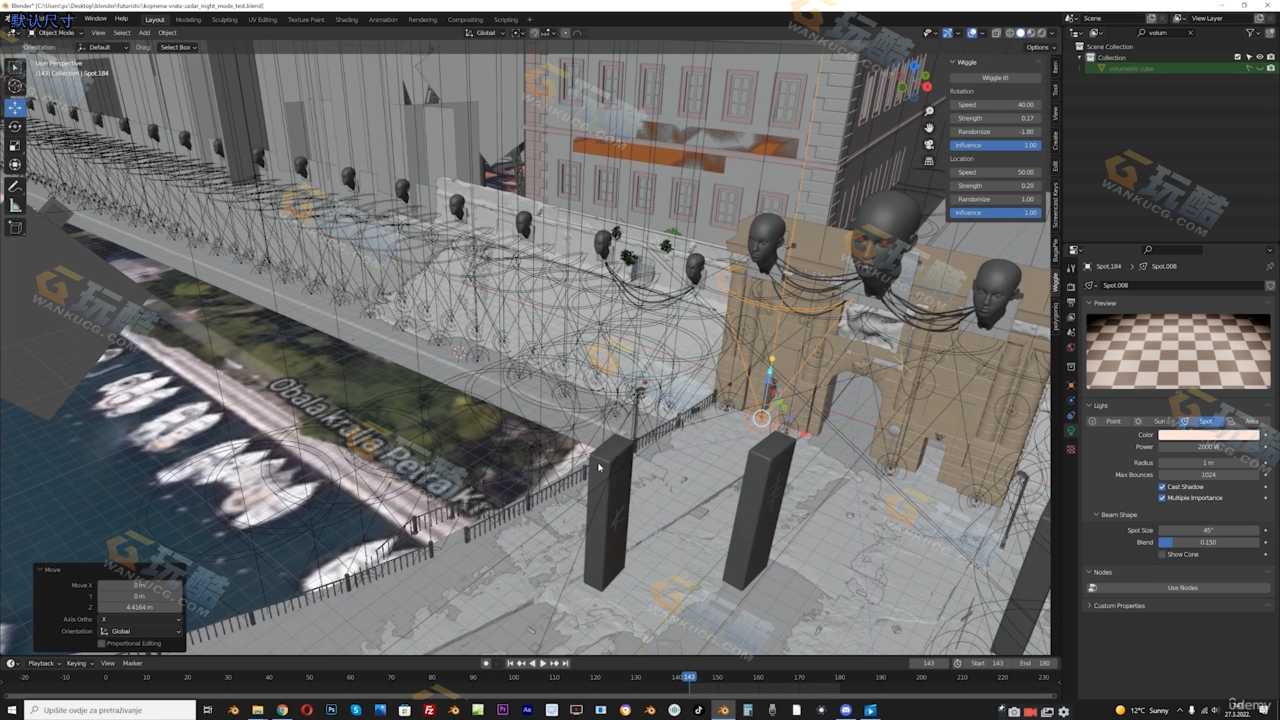This screenshot has width=1280, height=720.
Task: Toggle Multiple Importance checkbox
Action: 1162,498
